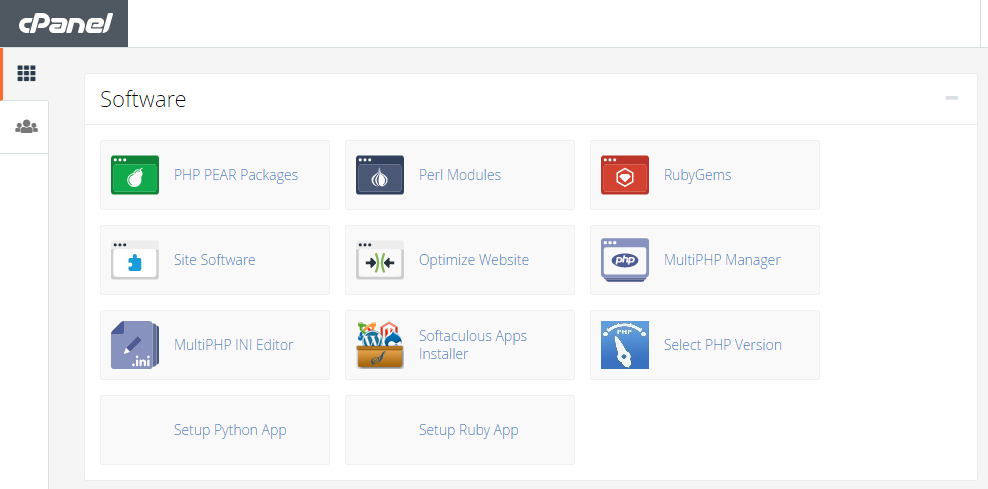Open the Optimize Website link
This screenshot has height=489, width=988.
coord(474,260)
